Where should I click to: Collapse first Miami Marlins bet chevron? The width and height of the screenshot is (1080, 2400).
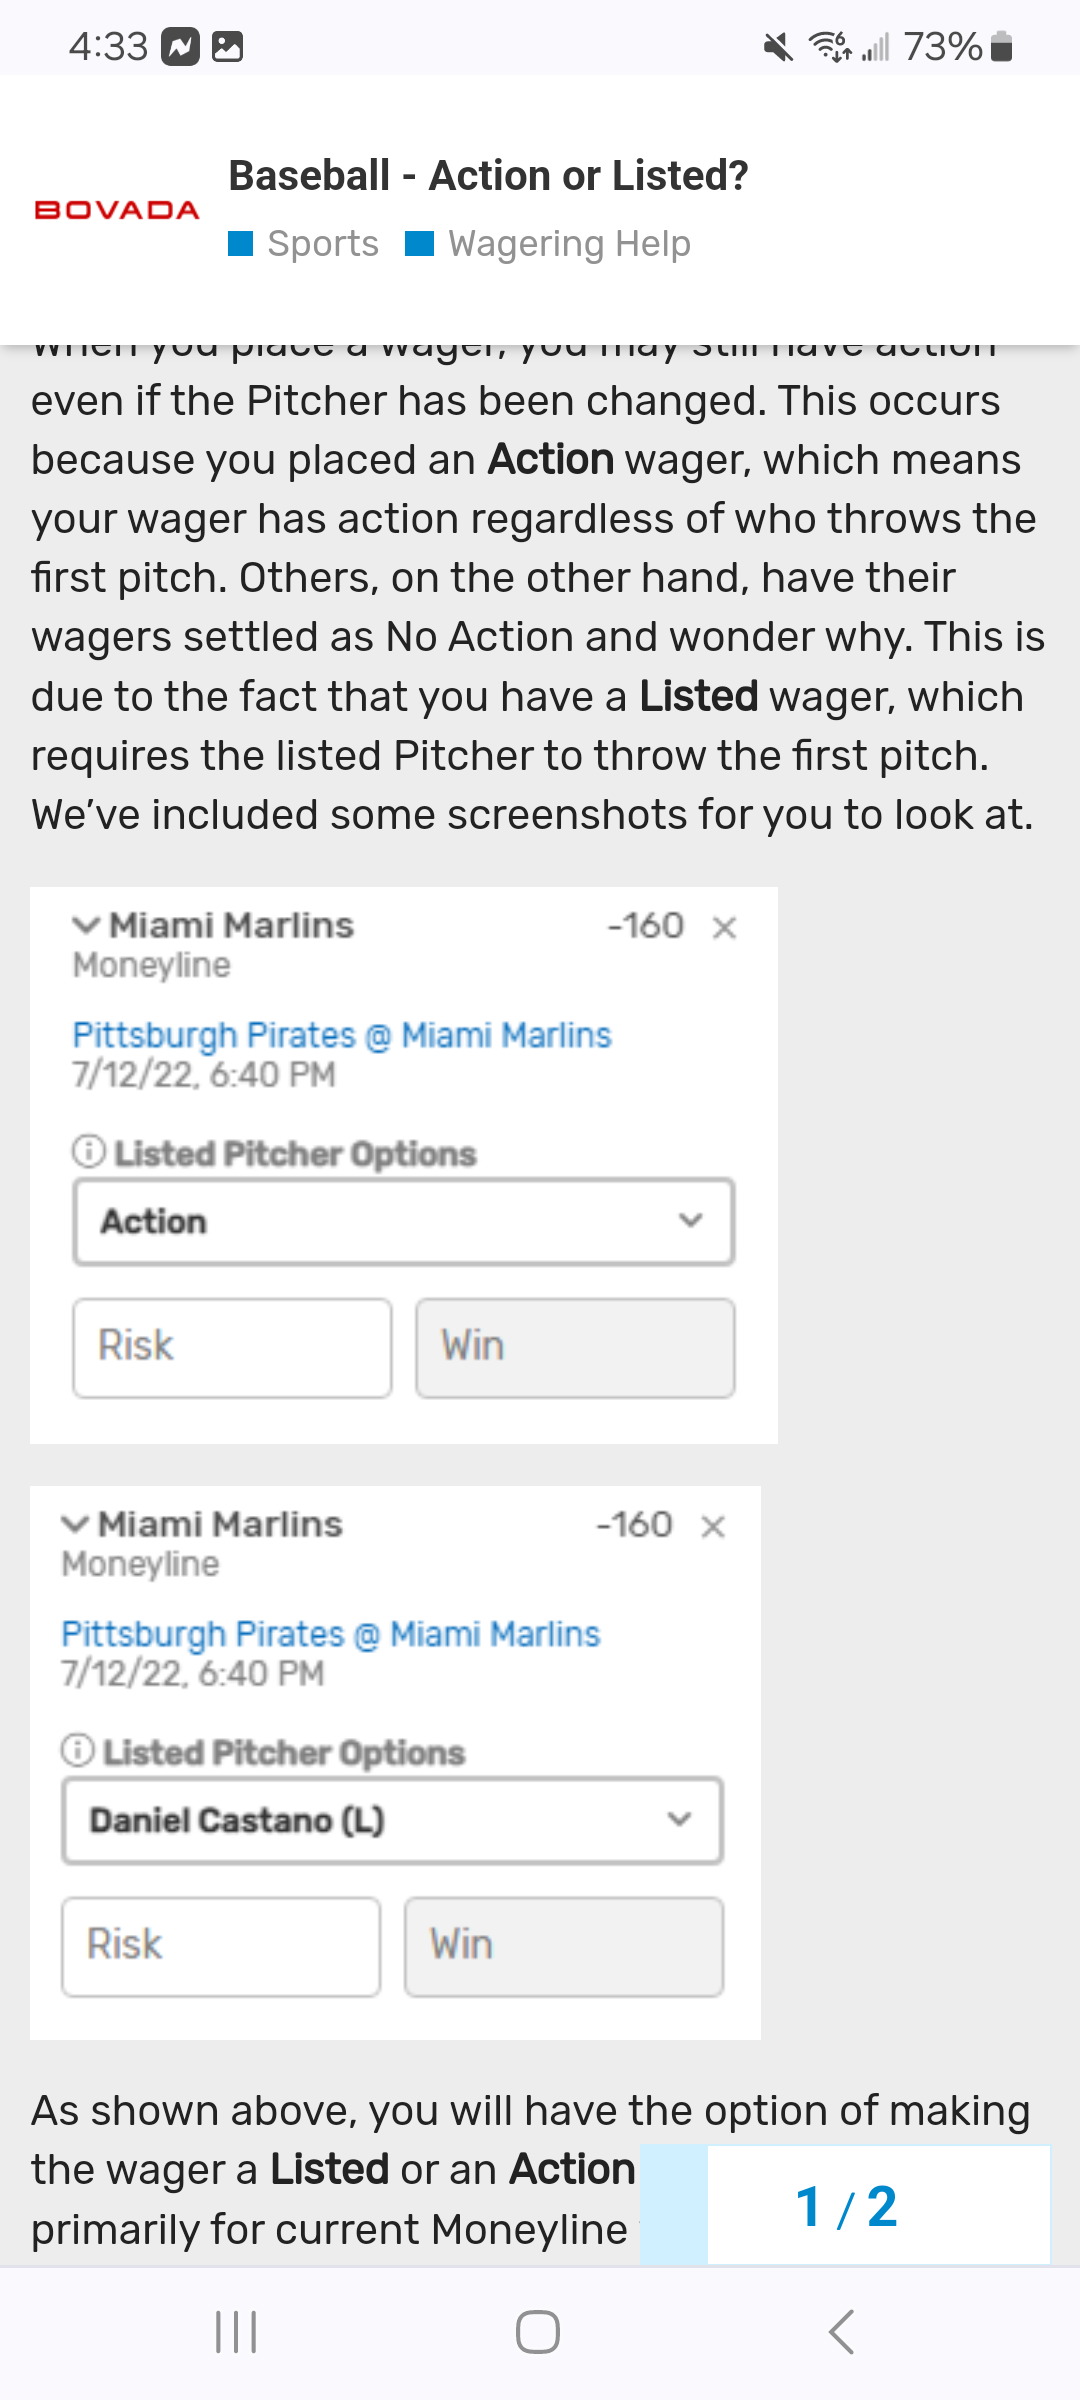tap(86, 925)
